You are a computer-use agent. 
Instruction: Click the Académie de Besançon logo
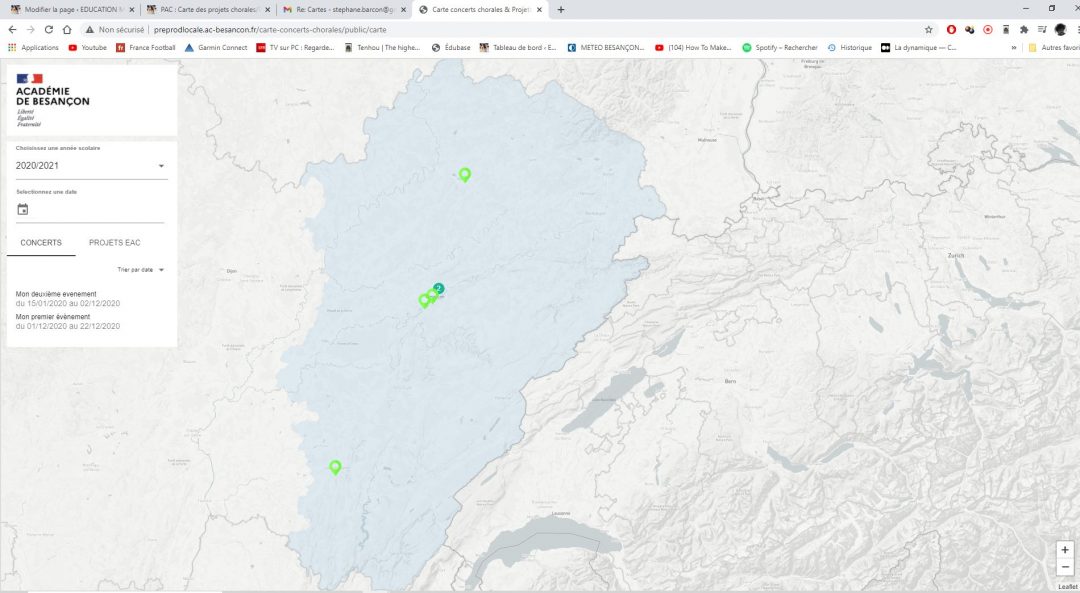52,100
